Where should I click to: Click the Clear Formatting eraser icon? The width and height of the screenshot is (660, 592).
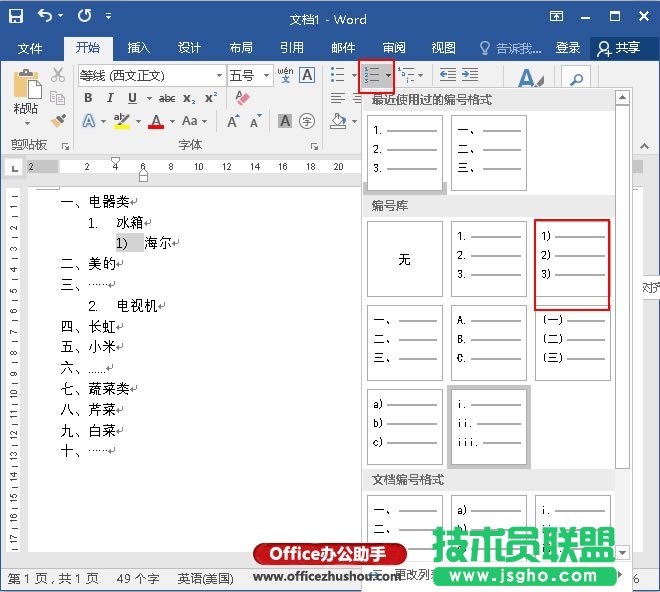coord(242,98)
